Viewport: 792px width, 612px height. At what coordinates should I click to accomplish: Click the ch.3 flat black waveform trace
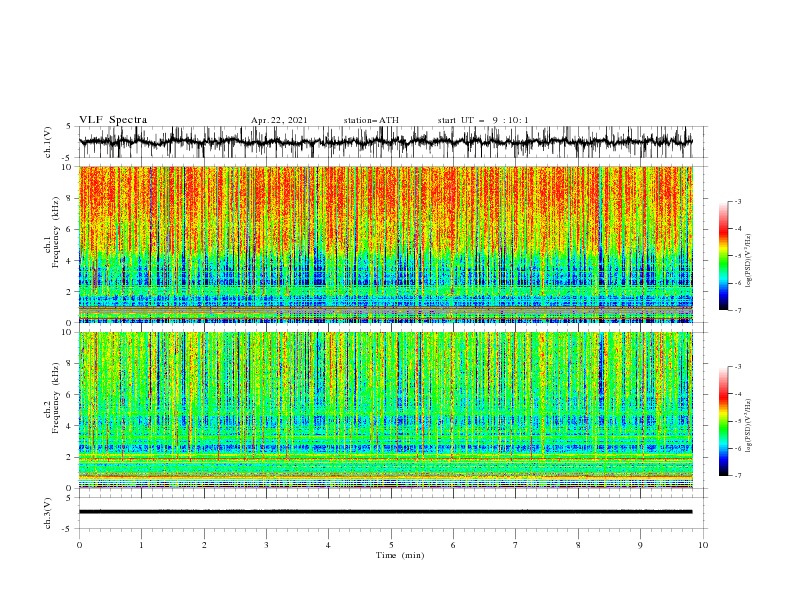[385, 512]
